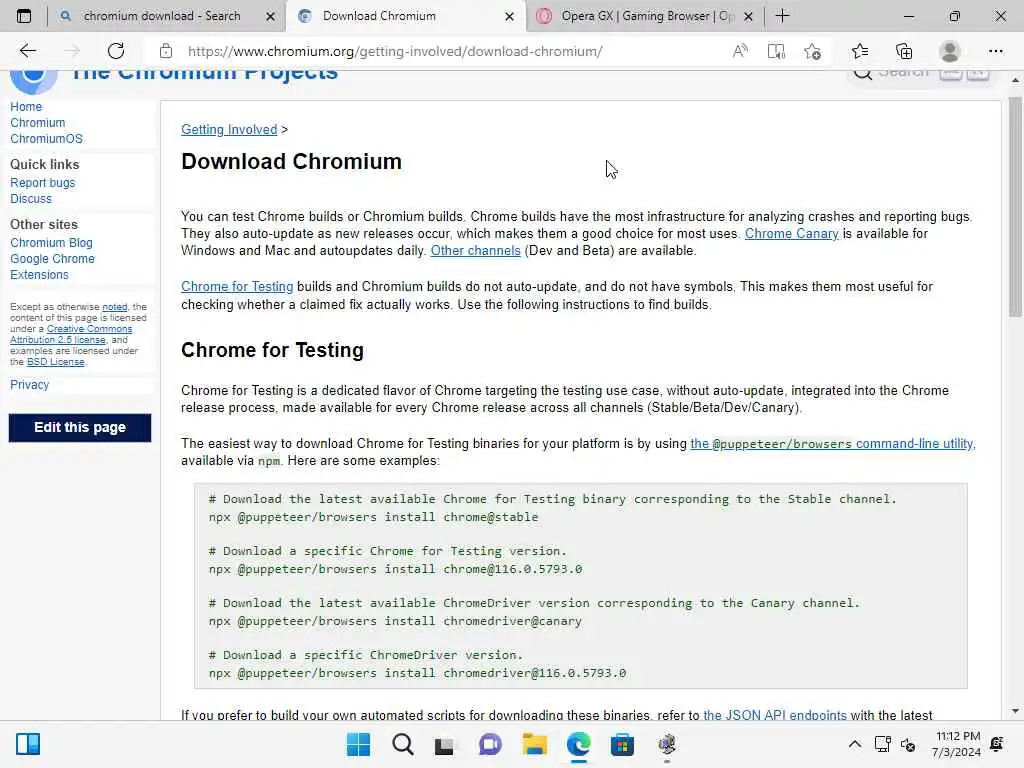This screenshot has width=1024, height=768.
Task: Open the running installer app on the taskbar
Action: [667, 744]
